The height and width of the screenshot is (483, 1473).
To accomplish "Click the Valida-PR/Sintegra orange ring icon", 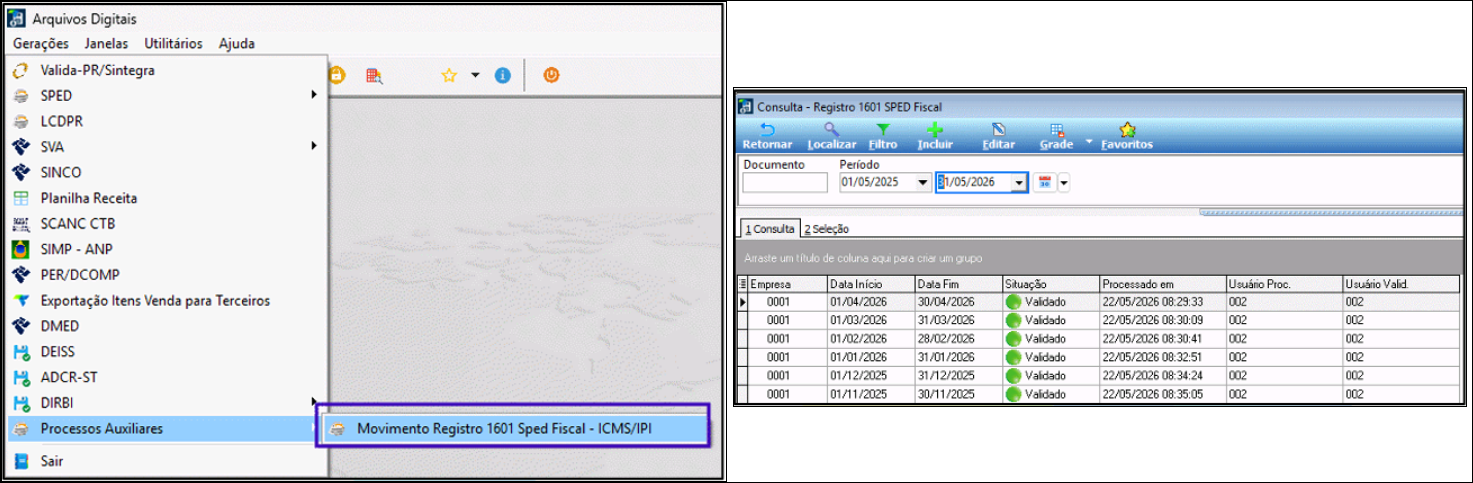I will pyautogui.click(x=20, y=70).
